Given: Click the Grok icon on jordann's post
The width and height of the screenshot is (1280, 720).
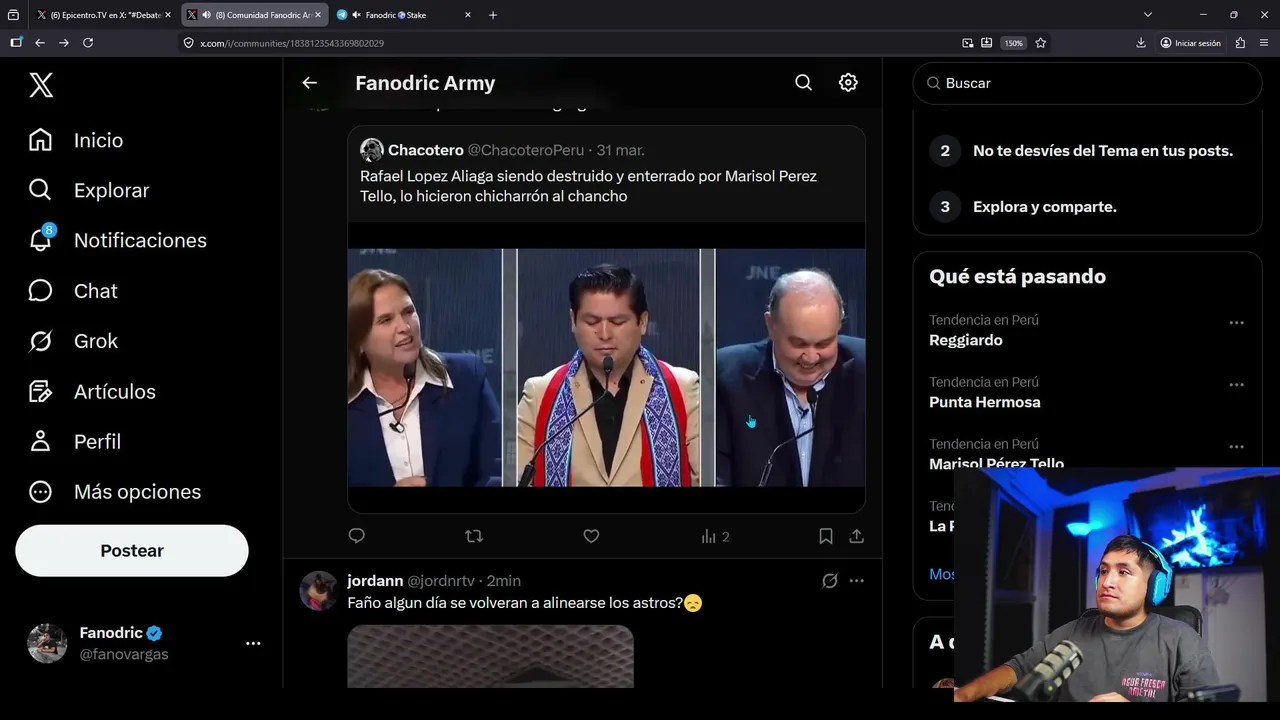Looking at the screenshot, I should tap(829, 580).
